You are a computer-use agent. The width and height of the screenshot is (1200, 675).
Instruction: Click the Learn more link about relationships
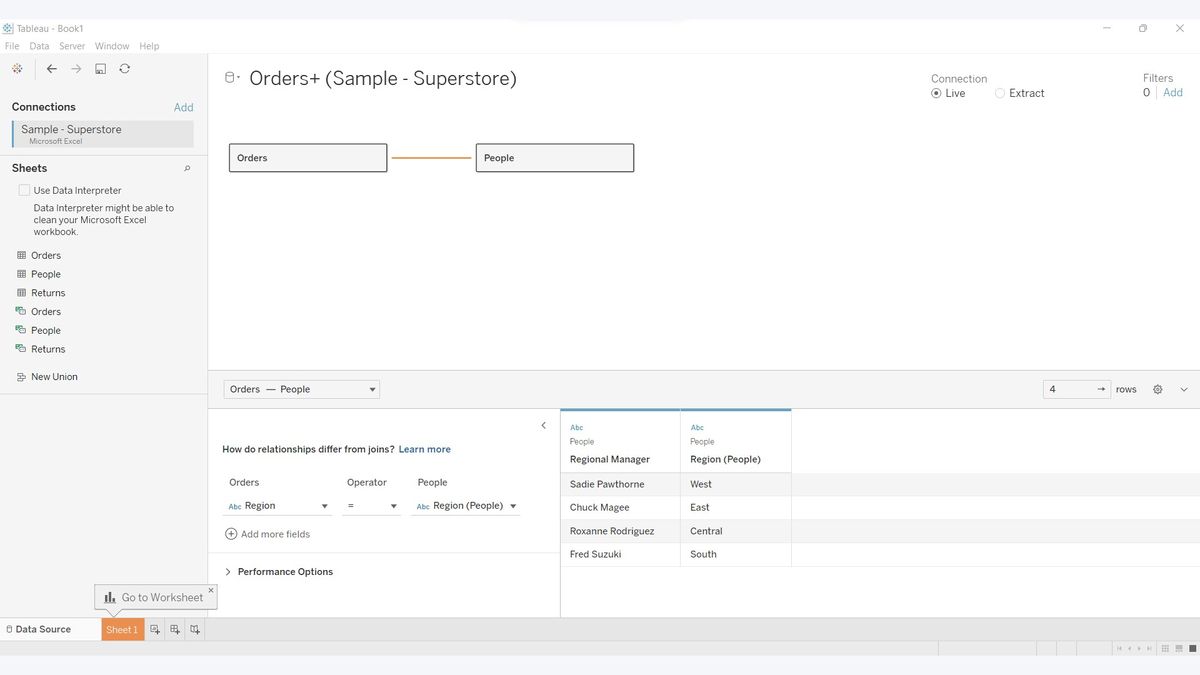click(x=424, y=449)
